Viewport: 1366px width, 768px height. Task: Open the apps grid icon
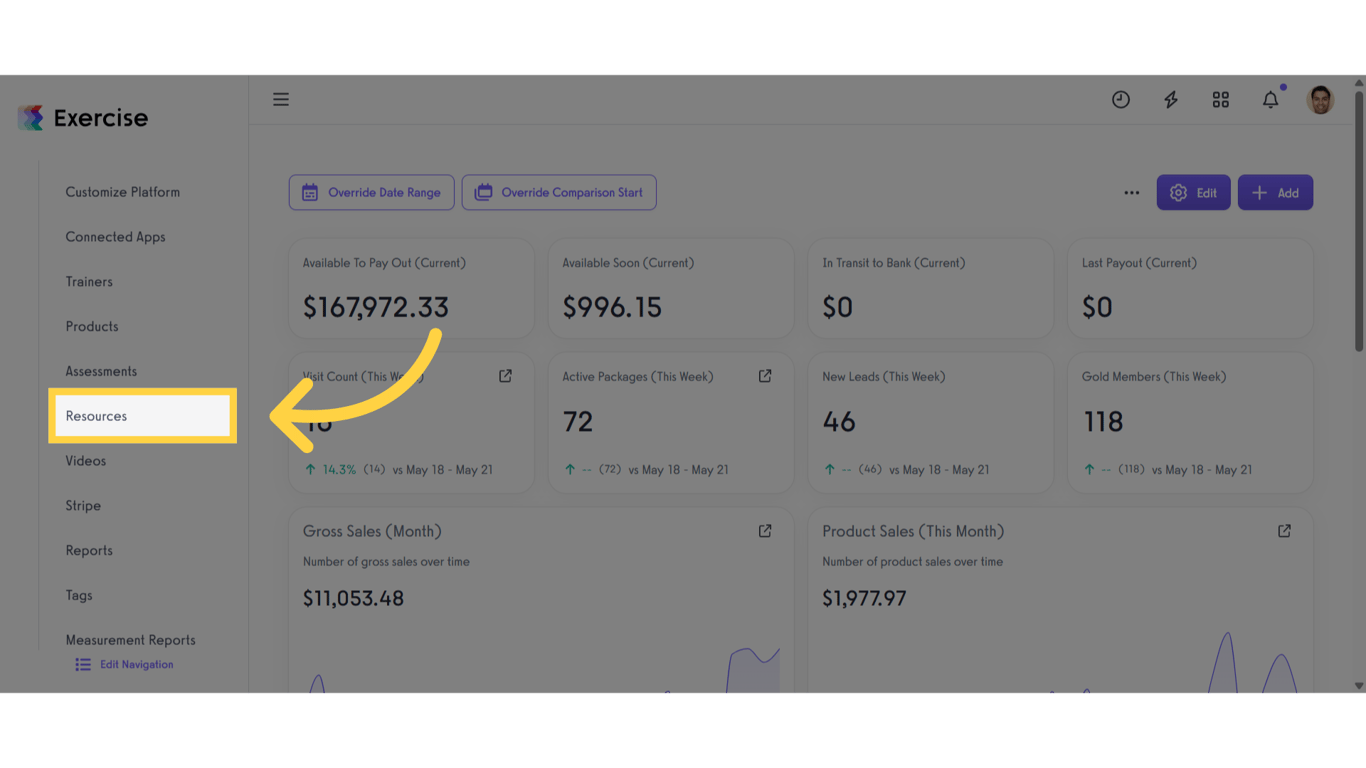pyautogui.click(x=1221, y=99)
